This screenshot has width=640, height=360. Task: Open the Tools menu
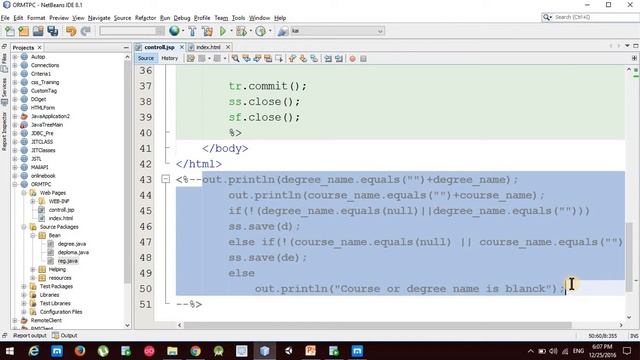[238, 18]
